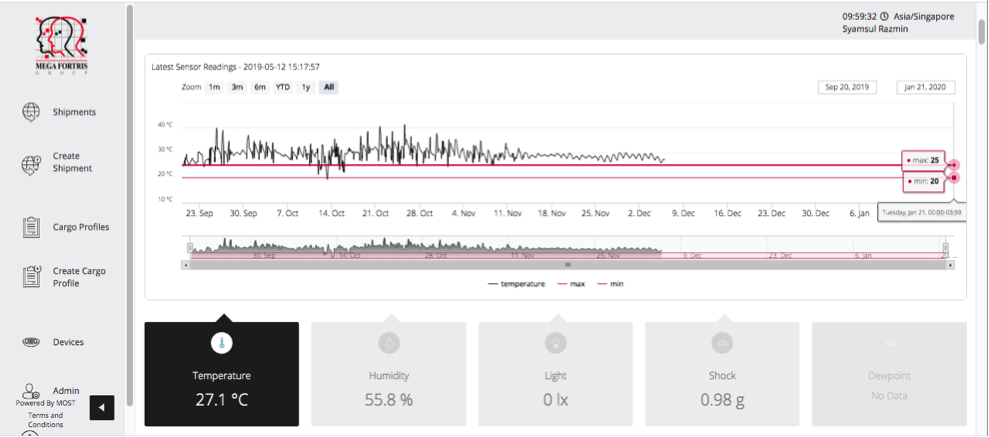Open Shipments globe icon in sidebar
This screenshot has height=437, width=989.
click(31, 112)
